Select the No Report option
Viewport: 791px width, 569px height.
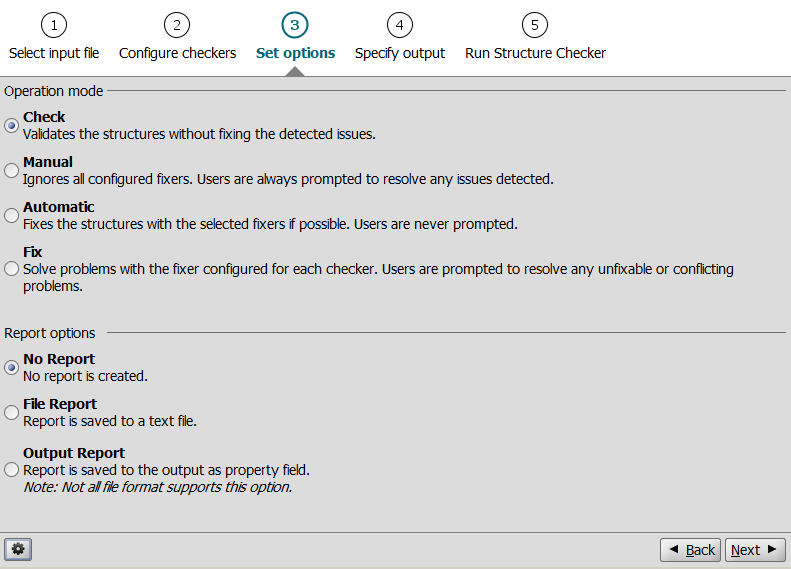pos(12,367)
